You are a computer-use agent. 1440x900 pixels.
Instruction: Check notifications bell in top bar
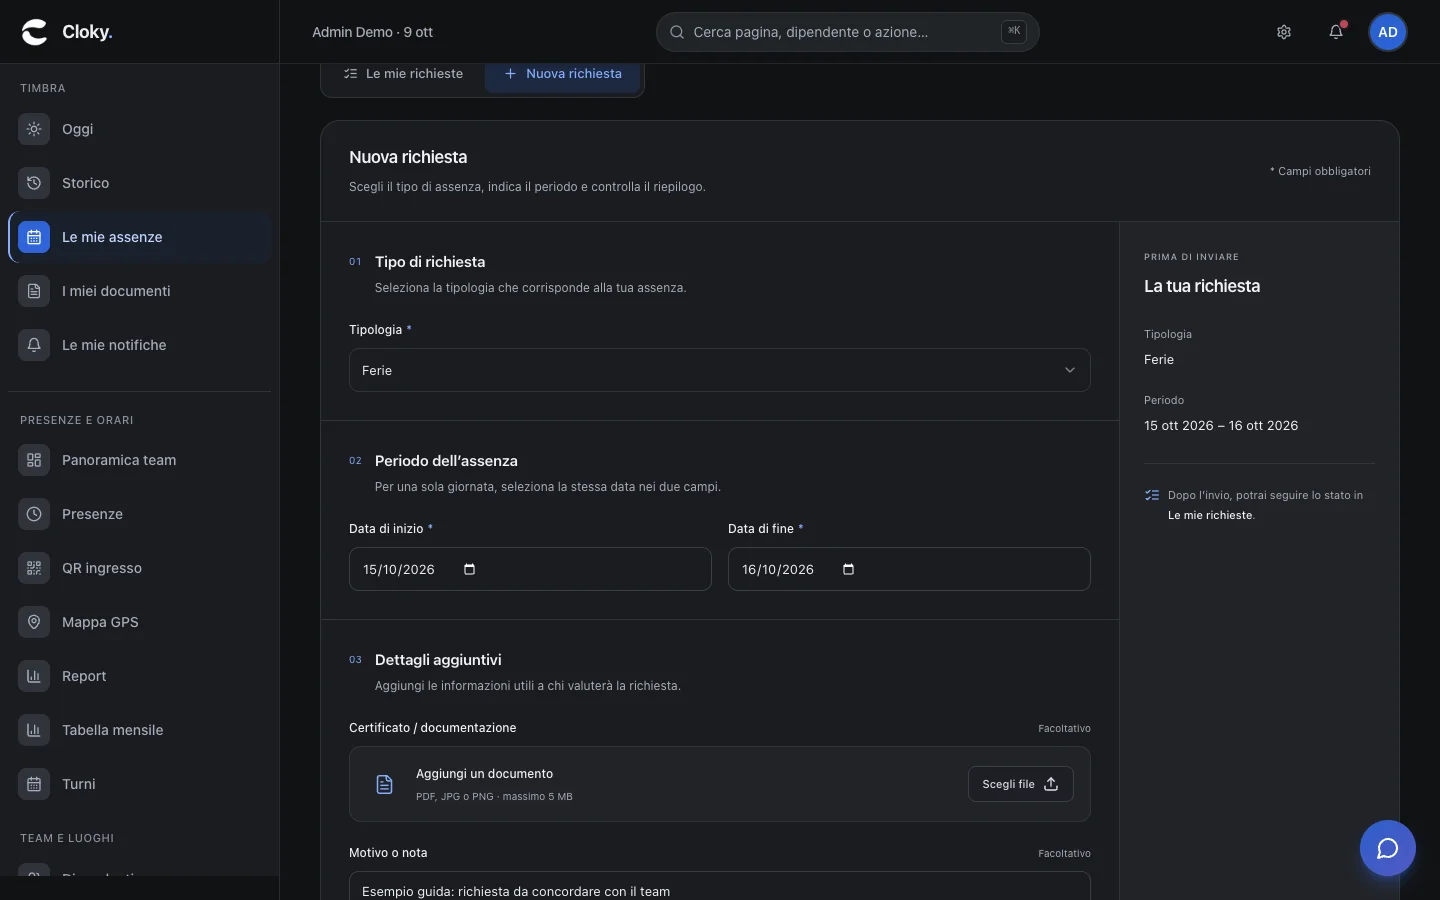[1336, 32]
